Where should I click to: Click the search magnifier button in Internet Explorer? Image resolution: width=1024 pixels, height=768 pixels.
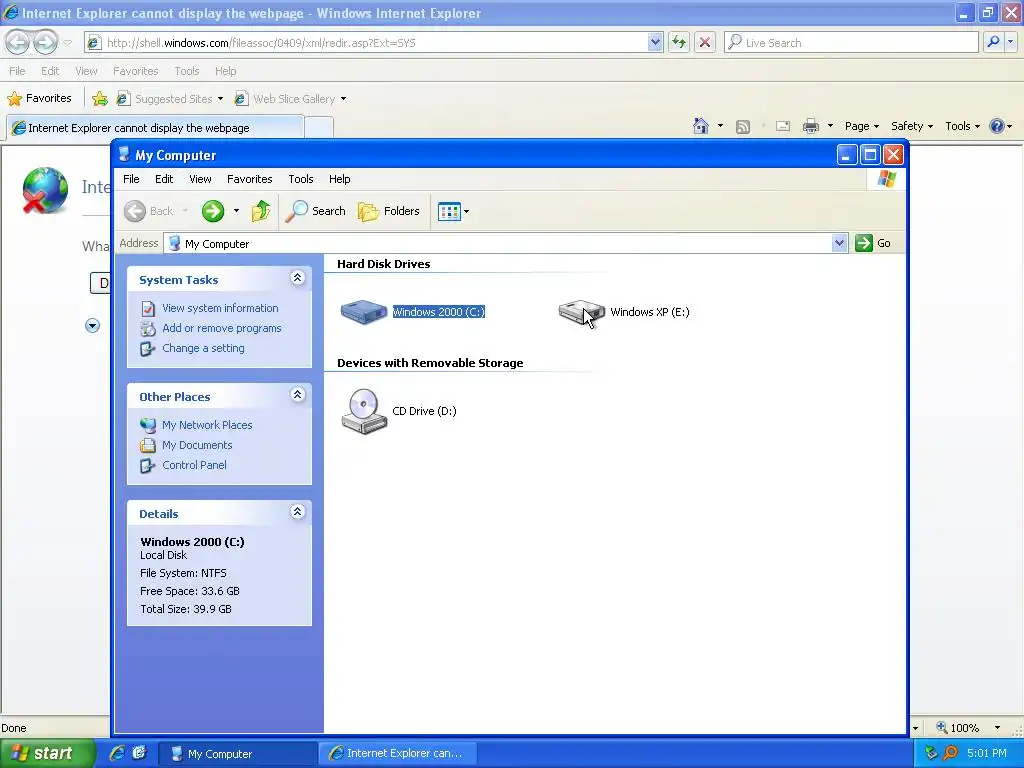coord(993,42)
